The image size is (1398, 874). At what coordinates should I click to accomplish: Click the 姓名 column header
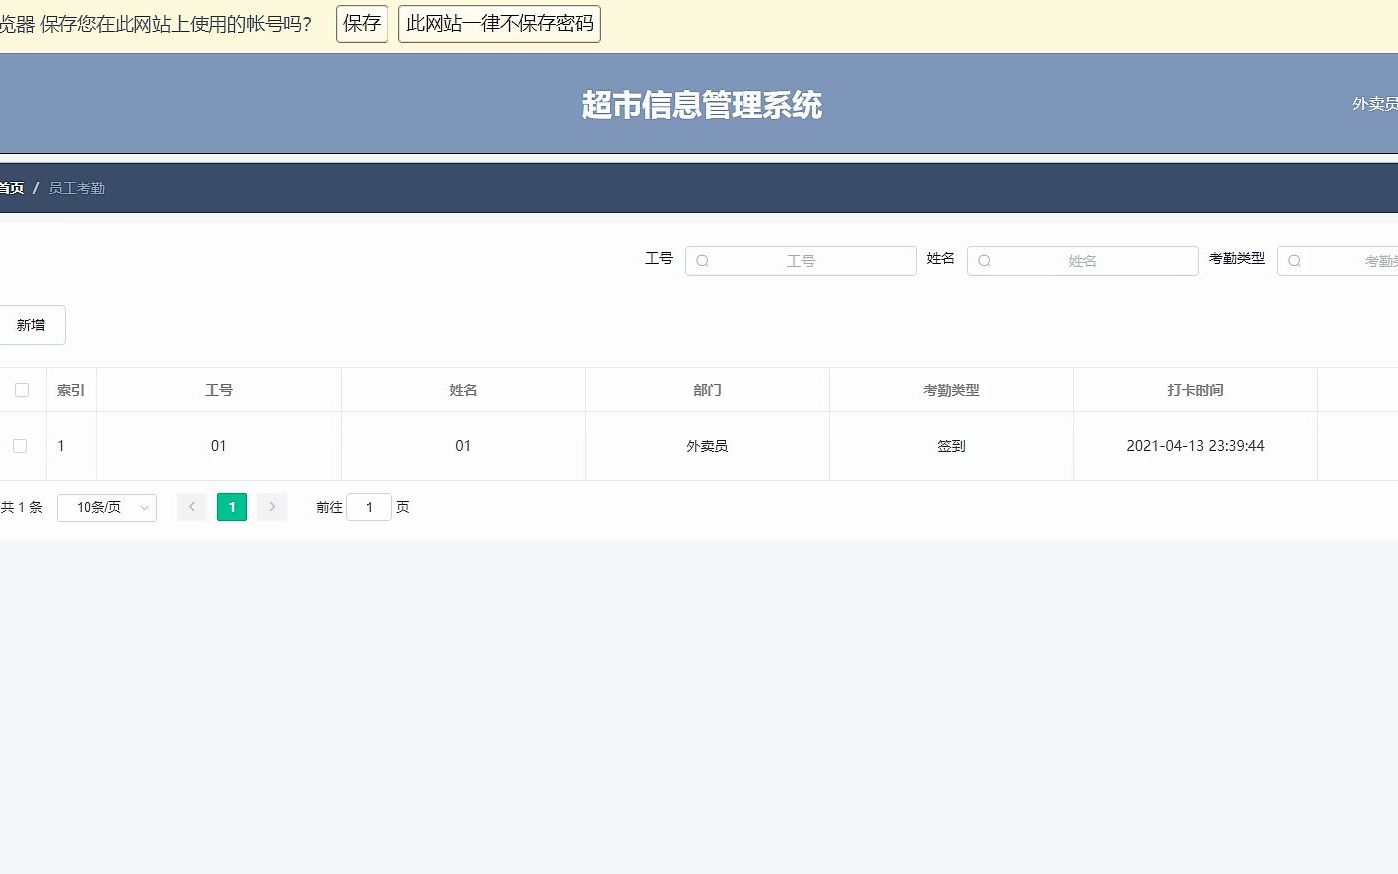pyautogui.click(x=463, y=390)
